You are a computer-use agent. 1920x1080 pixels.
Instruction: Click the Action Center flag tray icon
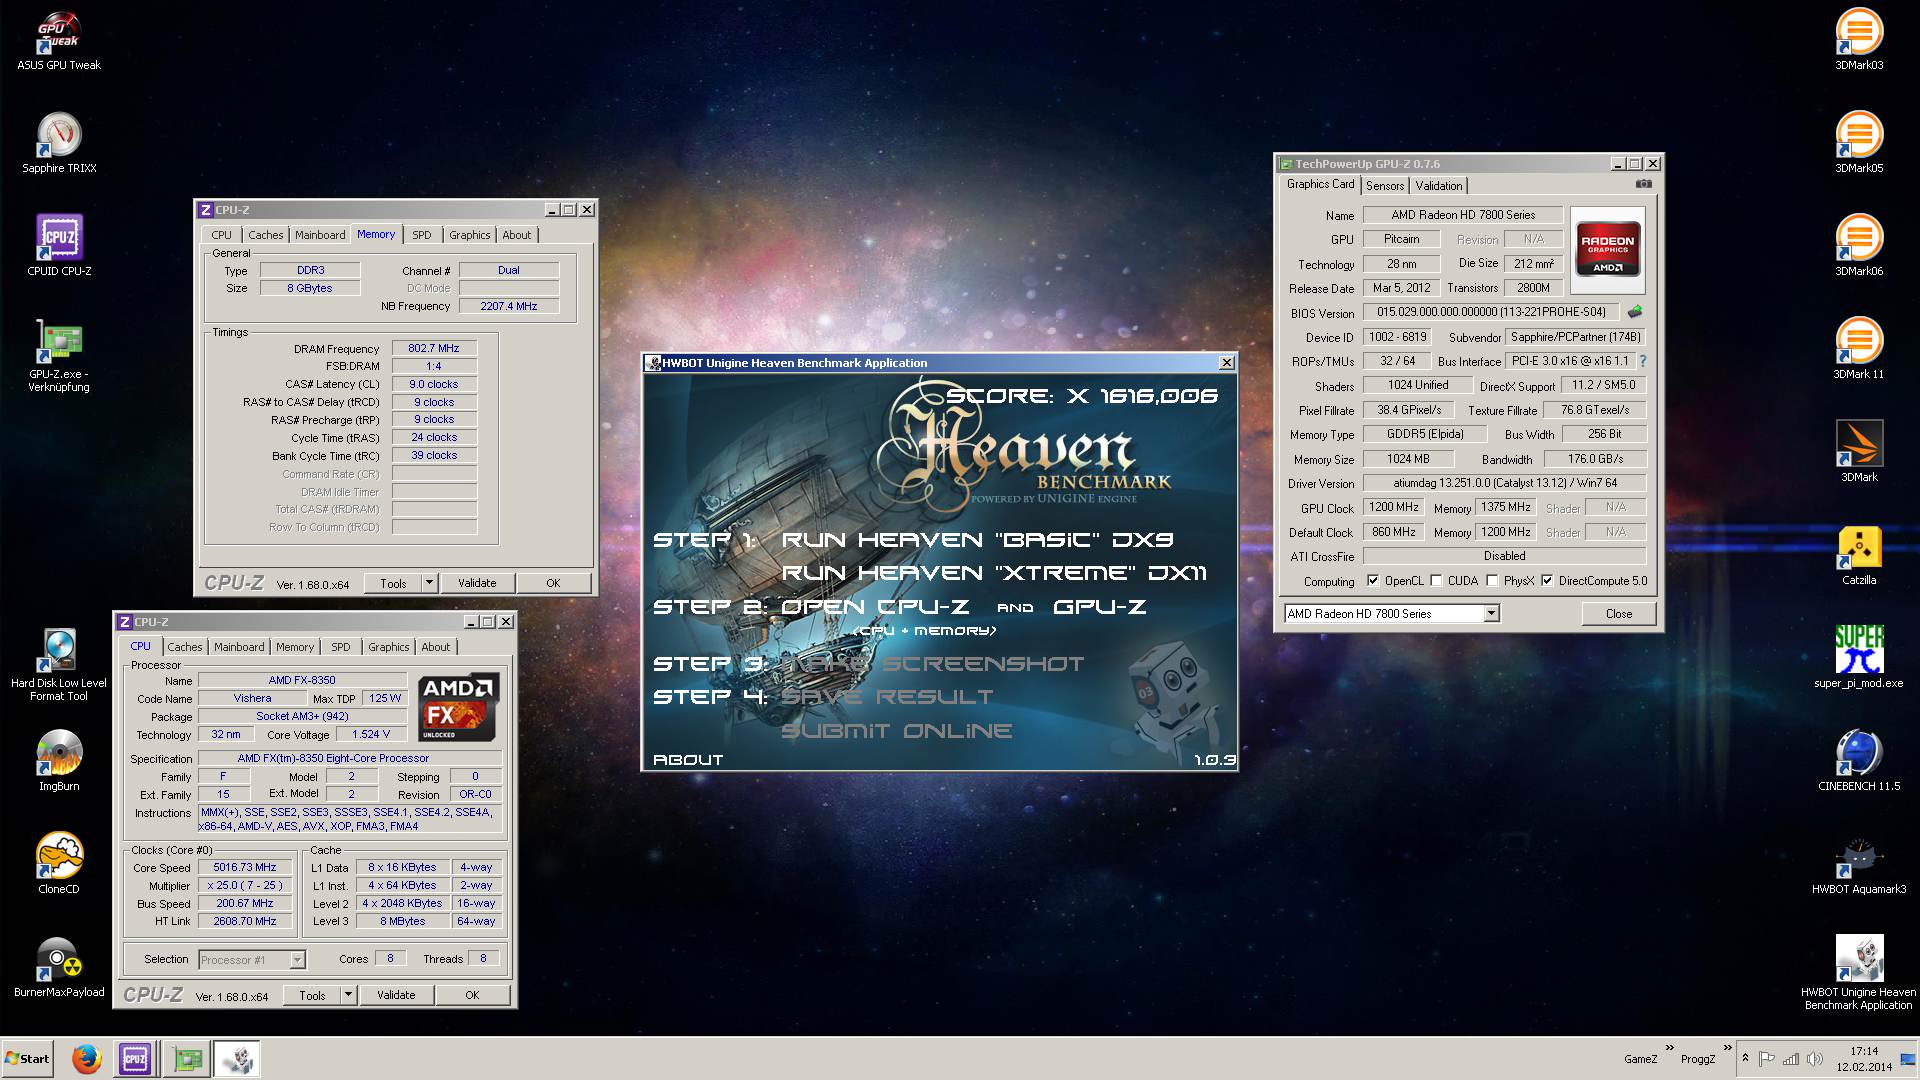1767,1059
